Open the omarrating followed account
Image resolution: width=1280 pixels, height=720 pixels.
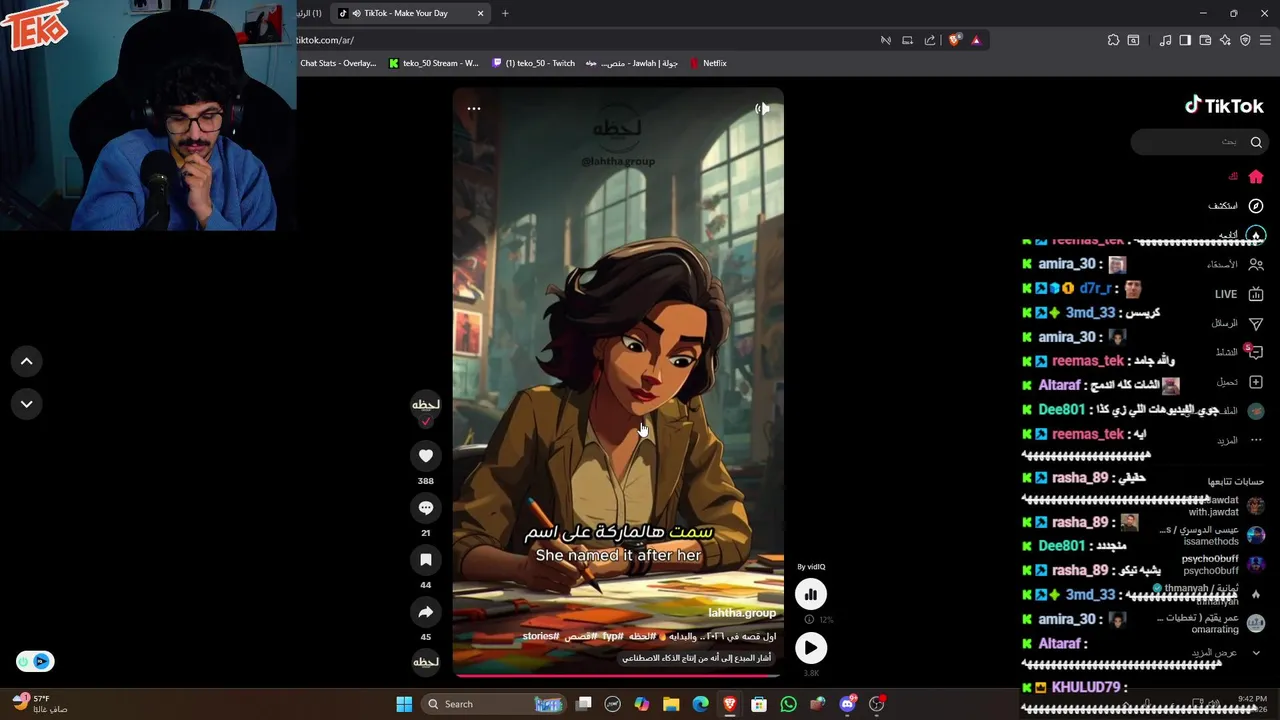pyautogui.click(x=1212, y=623)
